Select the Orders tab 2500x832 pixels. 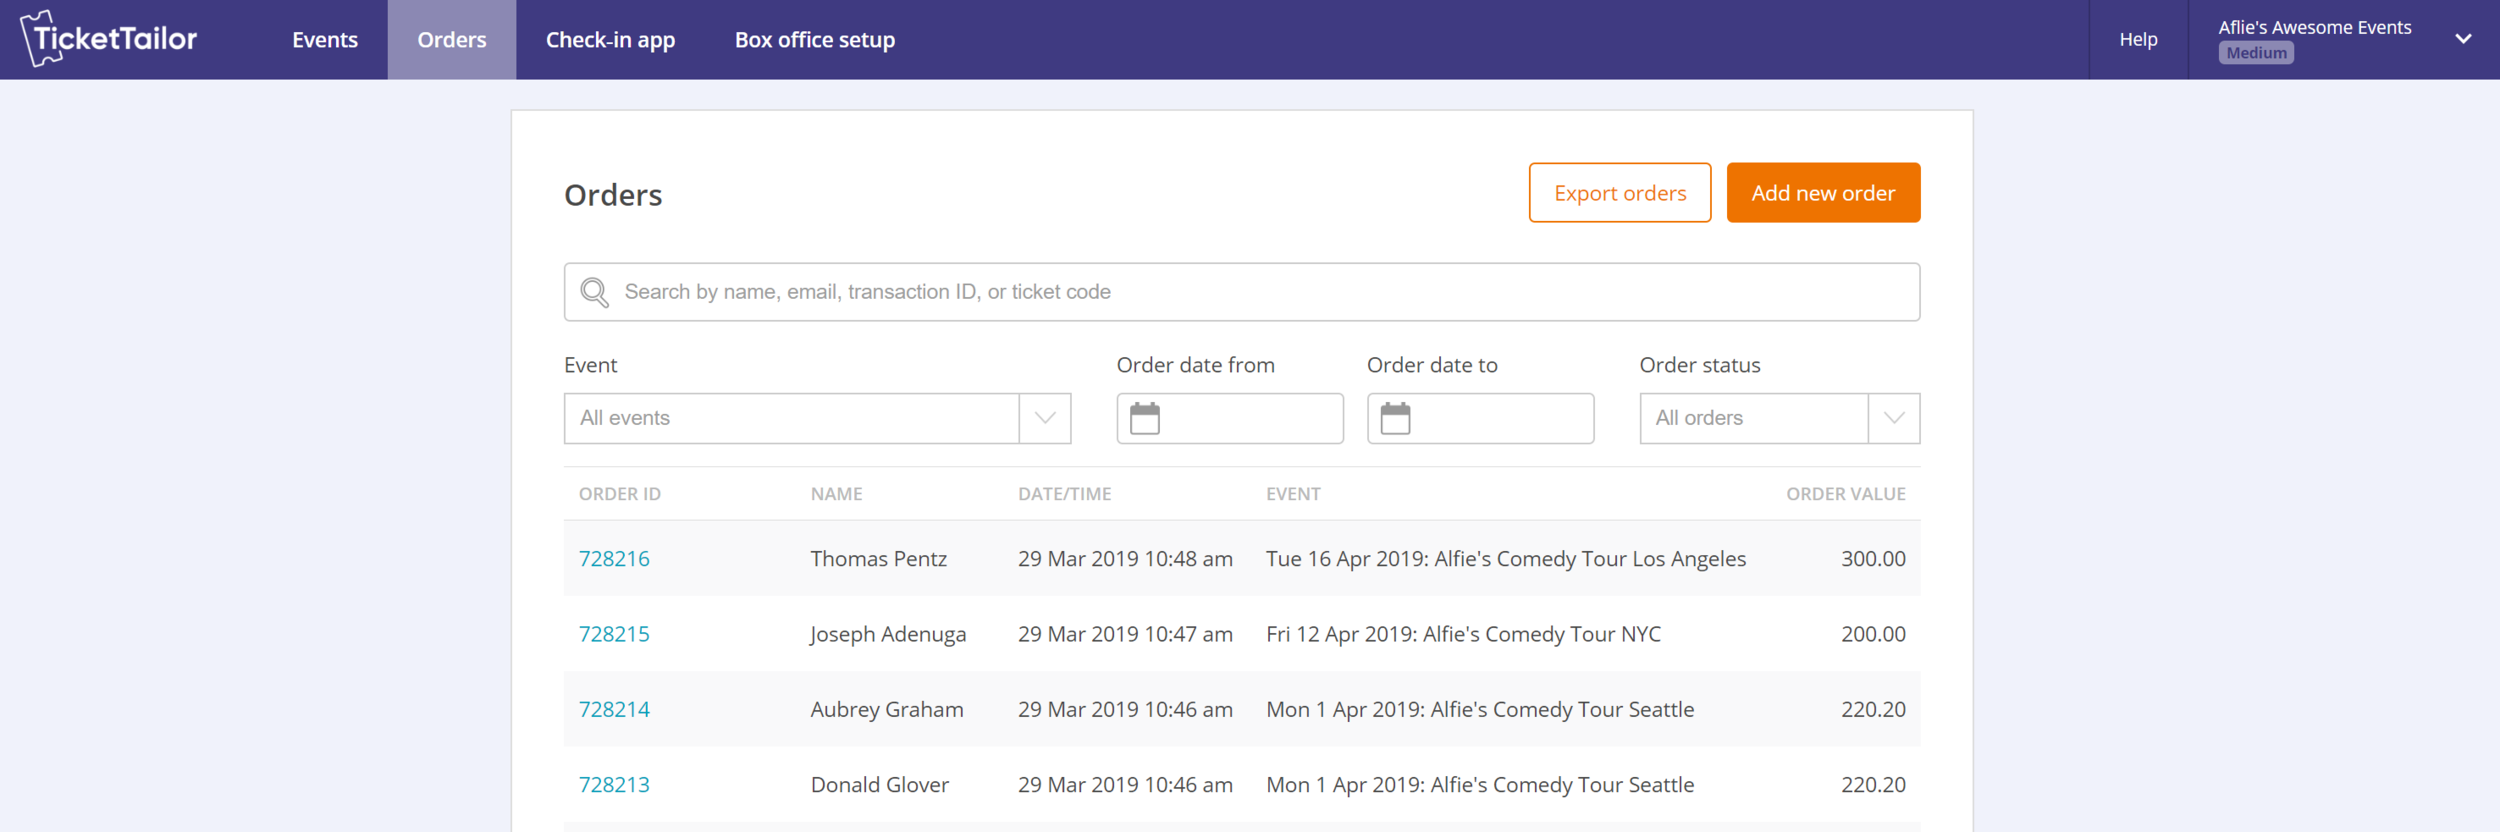coord(452,40)
